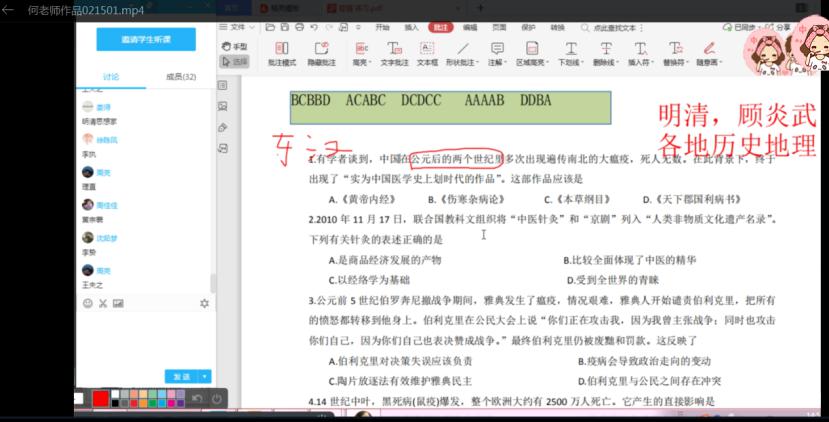The height and width of the screenshot is (422, 829).
Task: Click the scissors screenshot icon in chat
Action: [102, 303]
